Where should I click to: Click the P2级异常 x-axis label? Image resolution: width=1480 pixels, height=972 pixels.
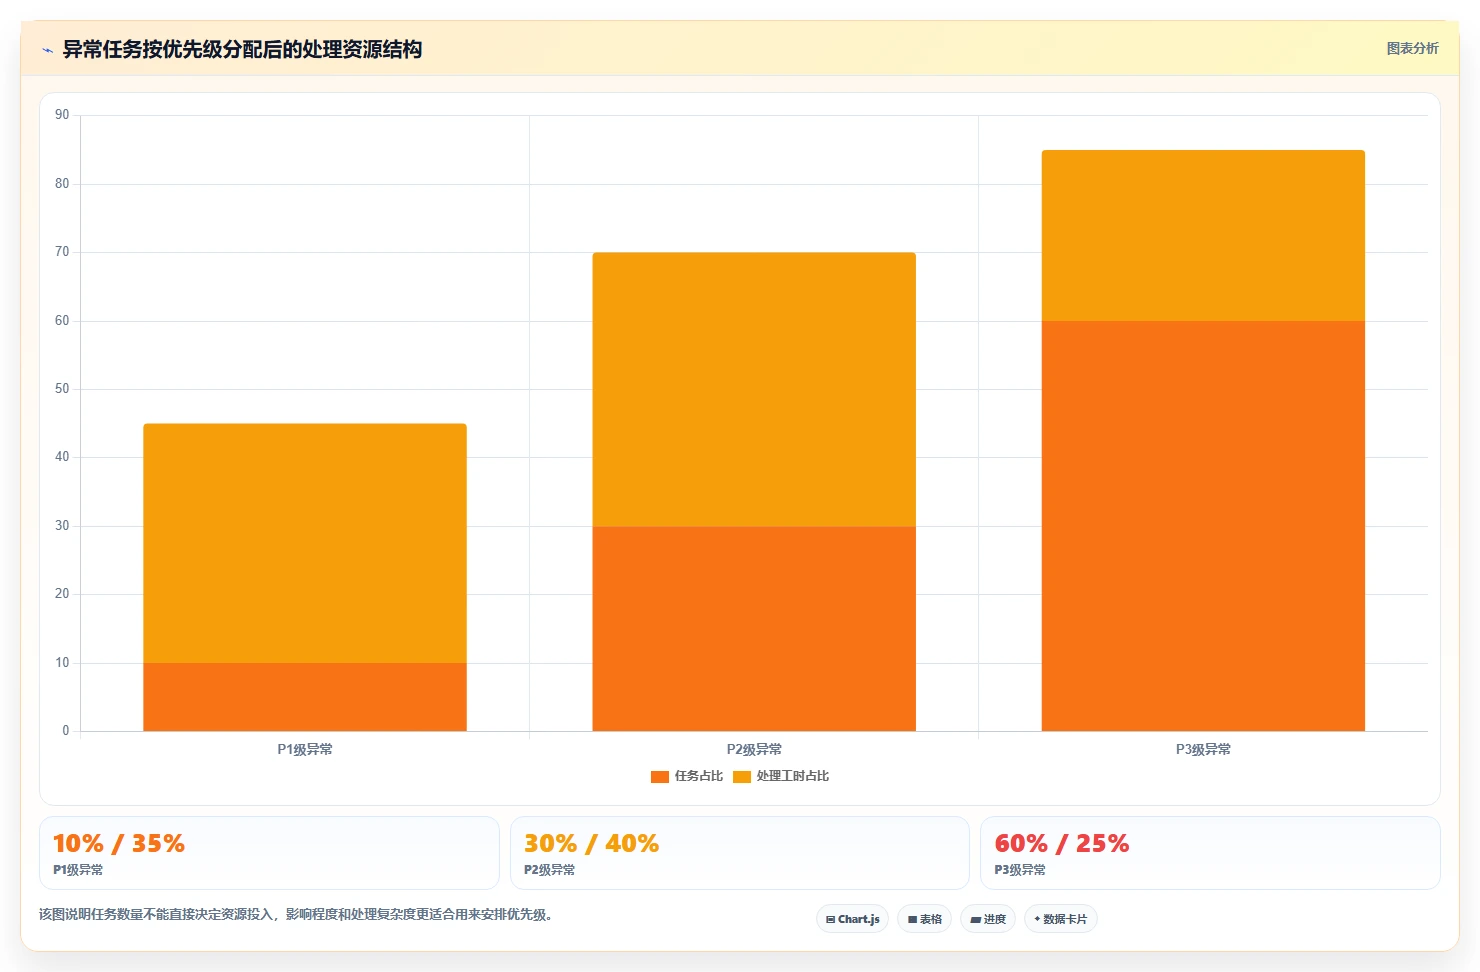[754, 749]
